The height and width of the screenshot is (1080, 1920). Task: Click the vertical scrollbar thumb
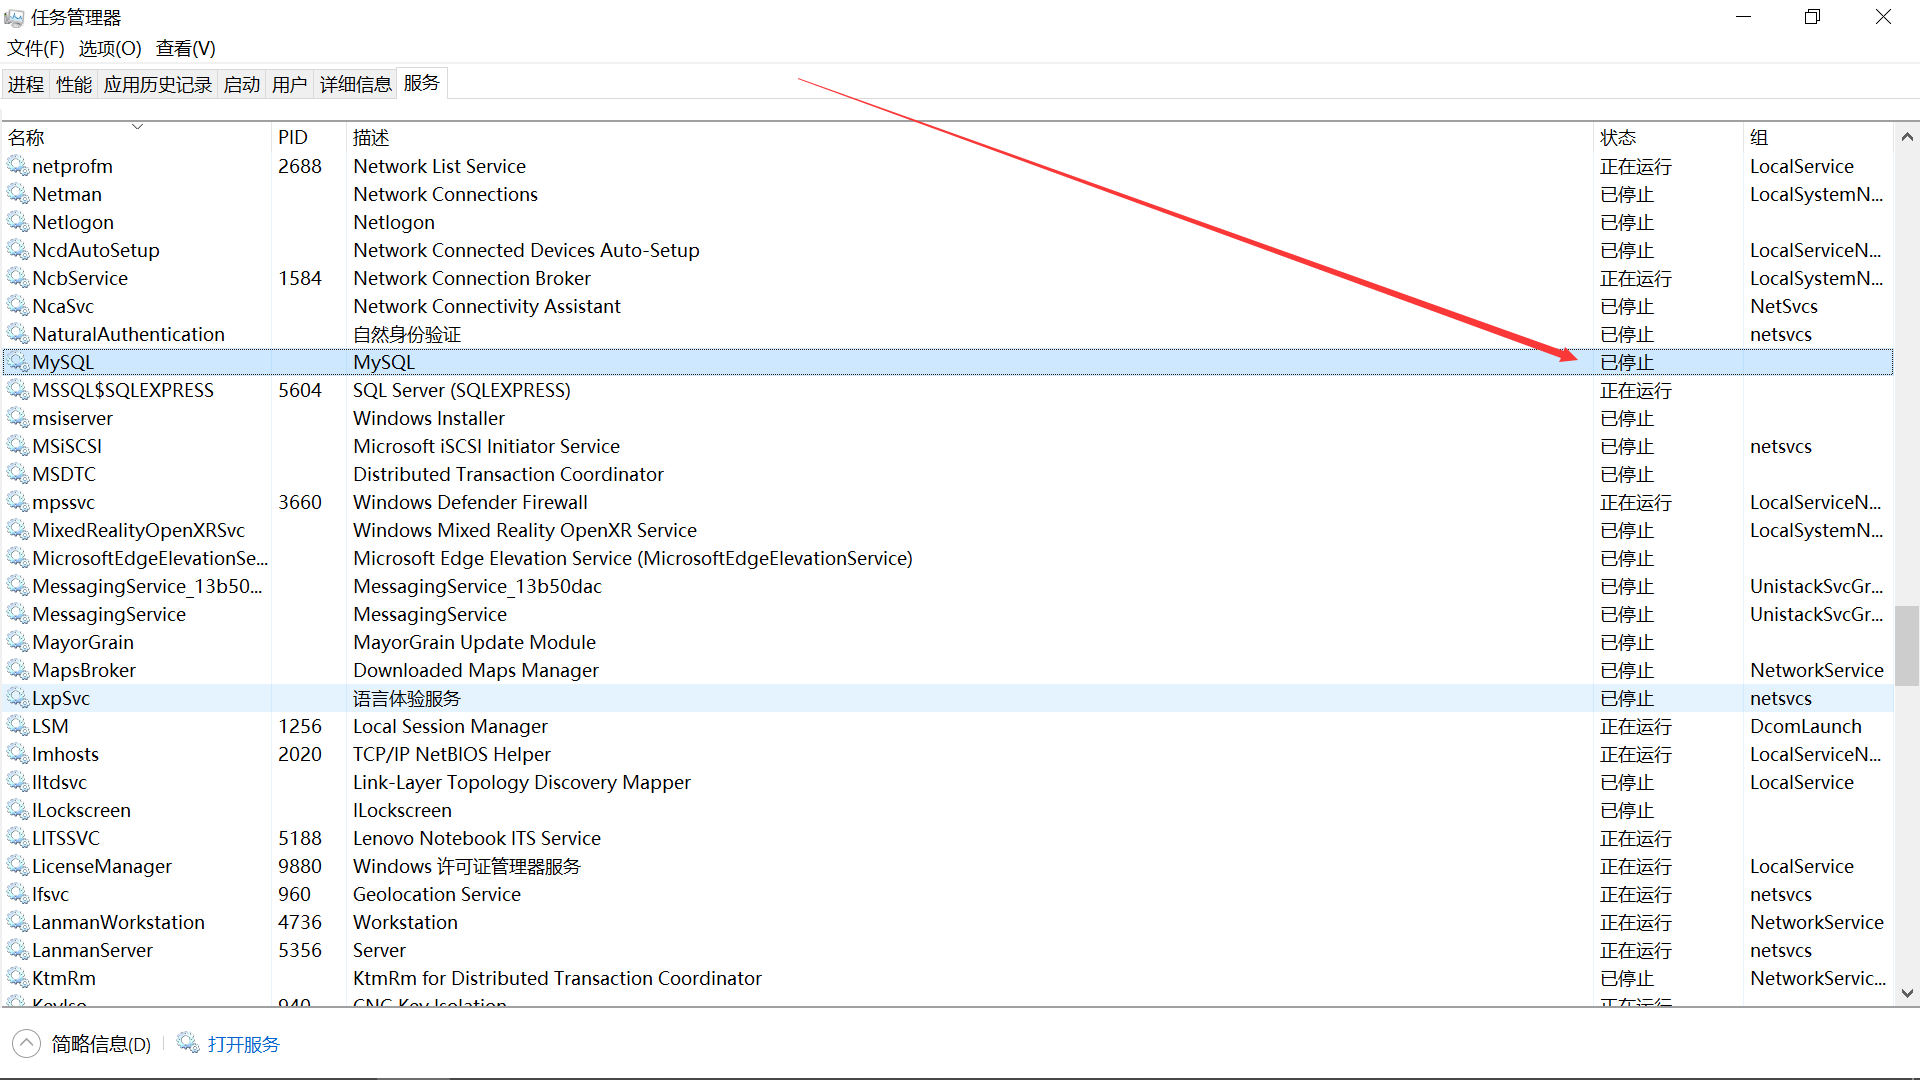point(1907,645)
